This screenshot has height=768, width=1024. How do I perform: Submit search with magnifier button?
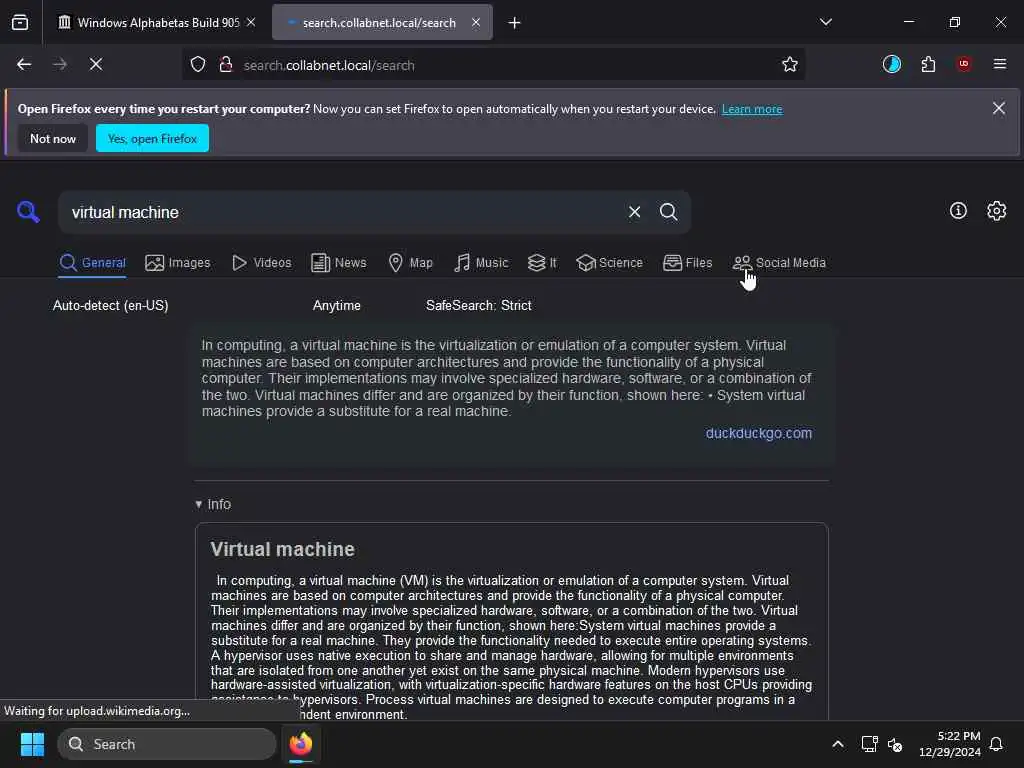click(668, 212)
